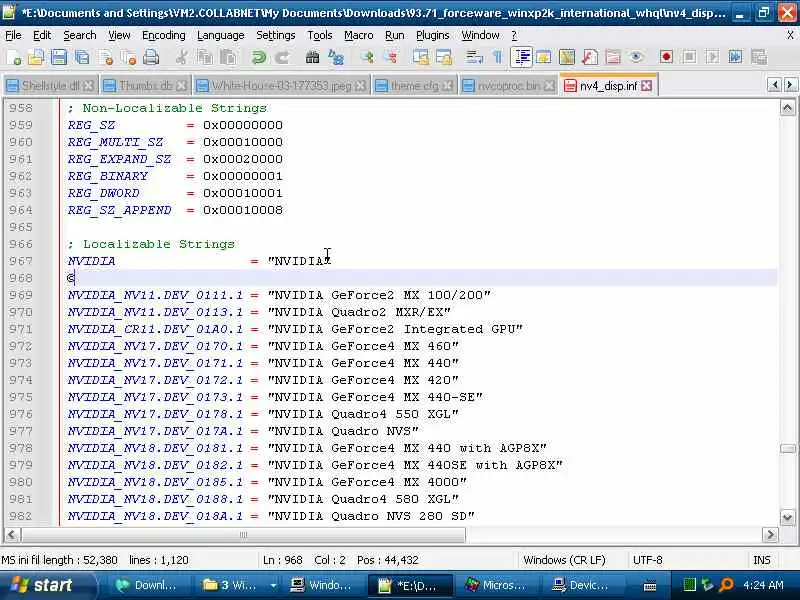Switch to the nvcoproc.bin tab

pyautogui.click(x=508, y=86)
